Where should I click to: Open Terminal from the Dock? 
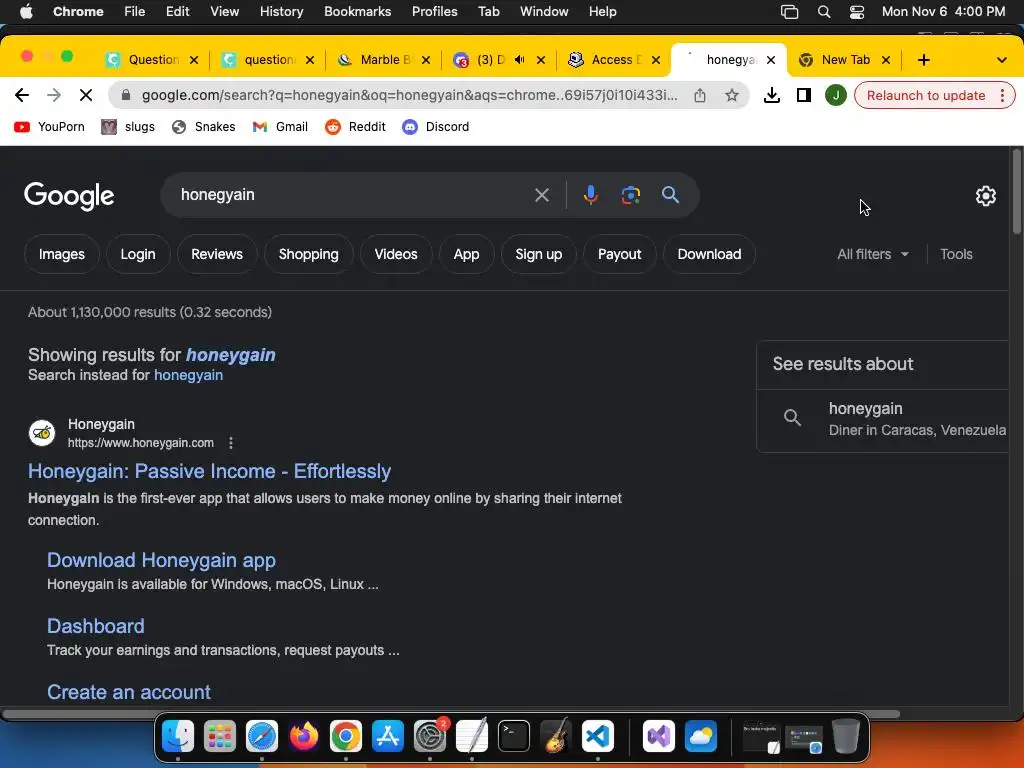pos(513,736)
